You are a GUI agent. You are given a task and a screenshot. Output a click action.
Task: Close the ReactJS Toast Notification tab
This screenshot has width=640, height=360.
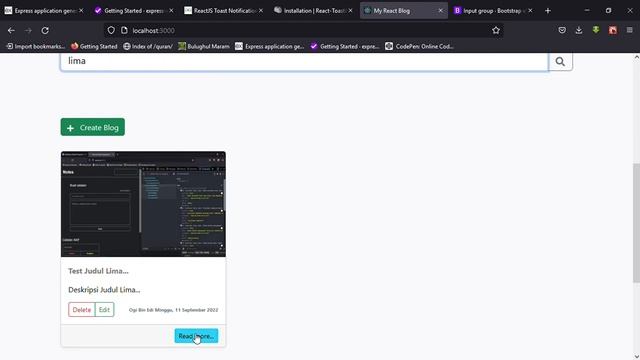[x=261, y=11]
